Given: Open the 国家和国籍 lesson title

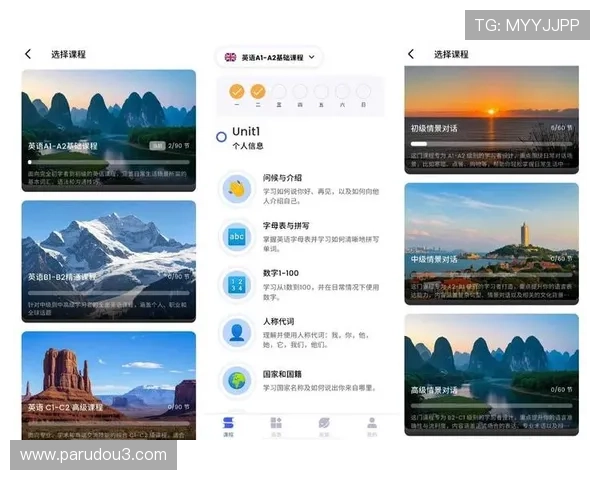Looking at the screenshot, I should click(282, 374).
